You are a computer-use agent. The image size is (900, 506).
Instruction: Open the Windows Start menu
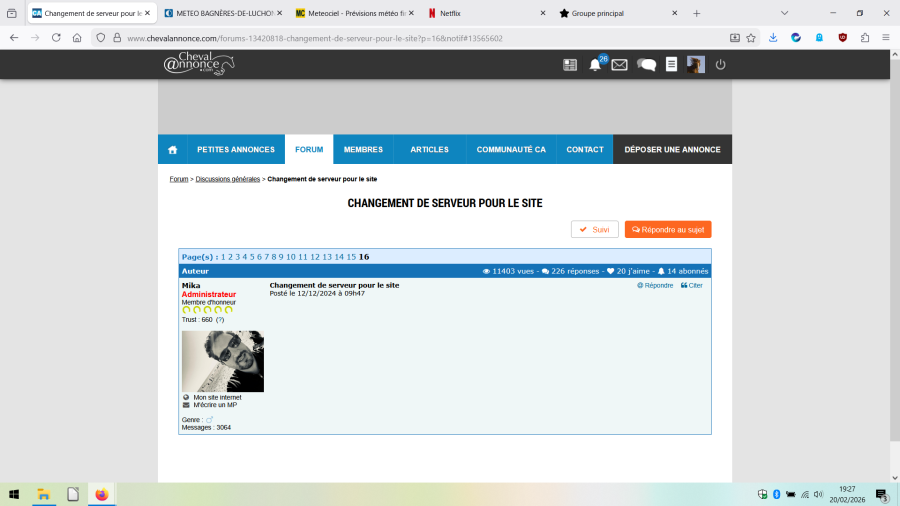click(x=15, y=494)
